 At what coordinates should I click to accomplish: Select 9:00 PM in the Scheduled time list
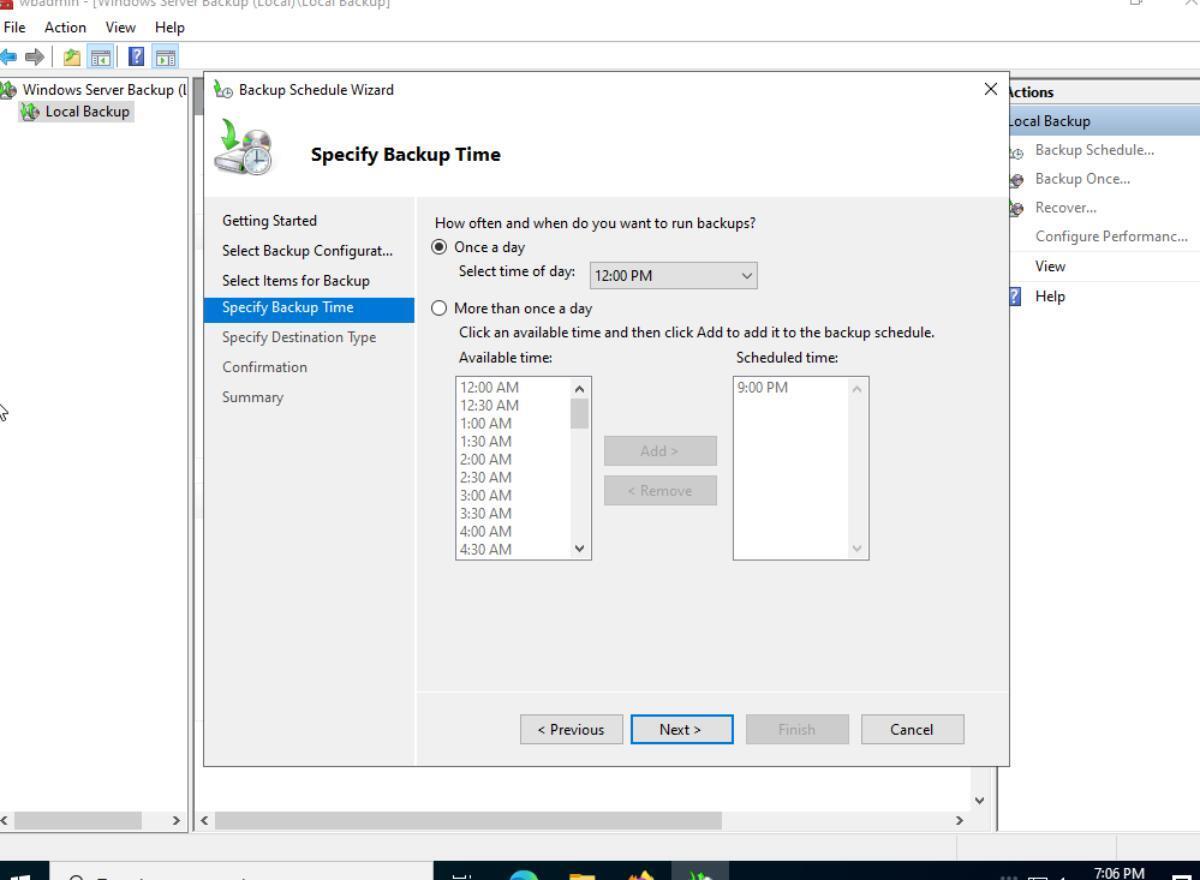coord(762,387)
